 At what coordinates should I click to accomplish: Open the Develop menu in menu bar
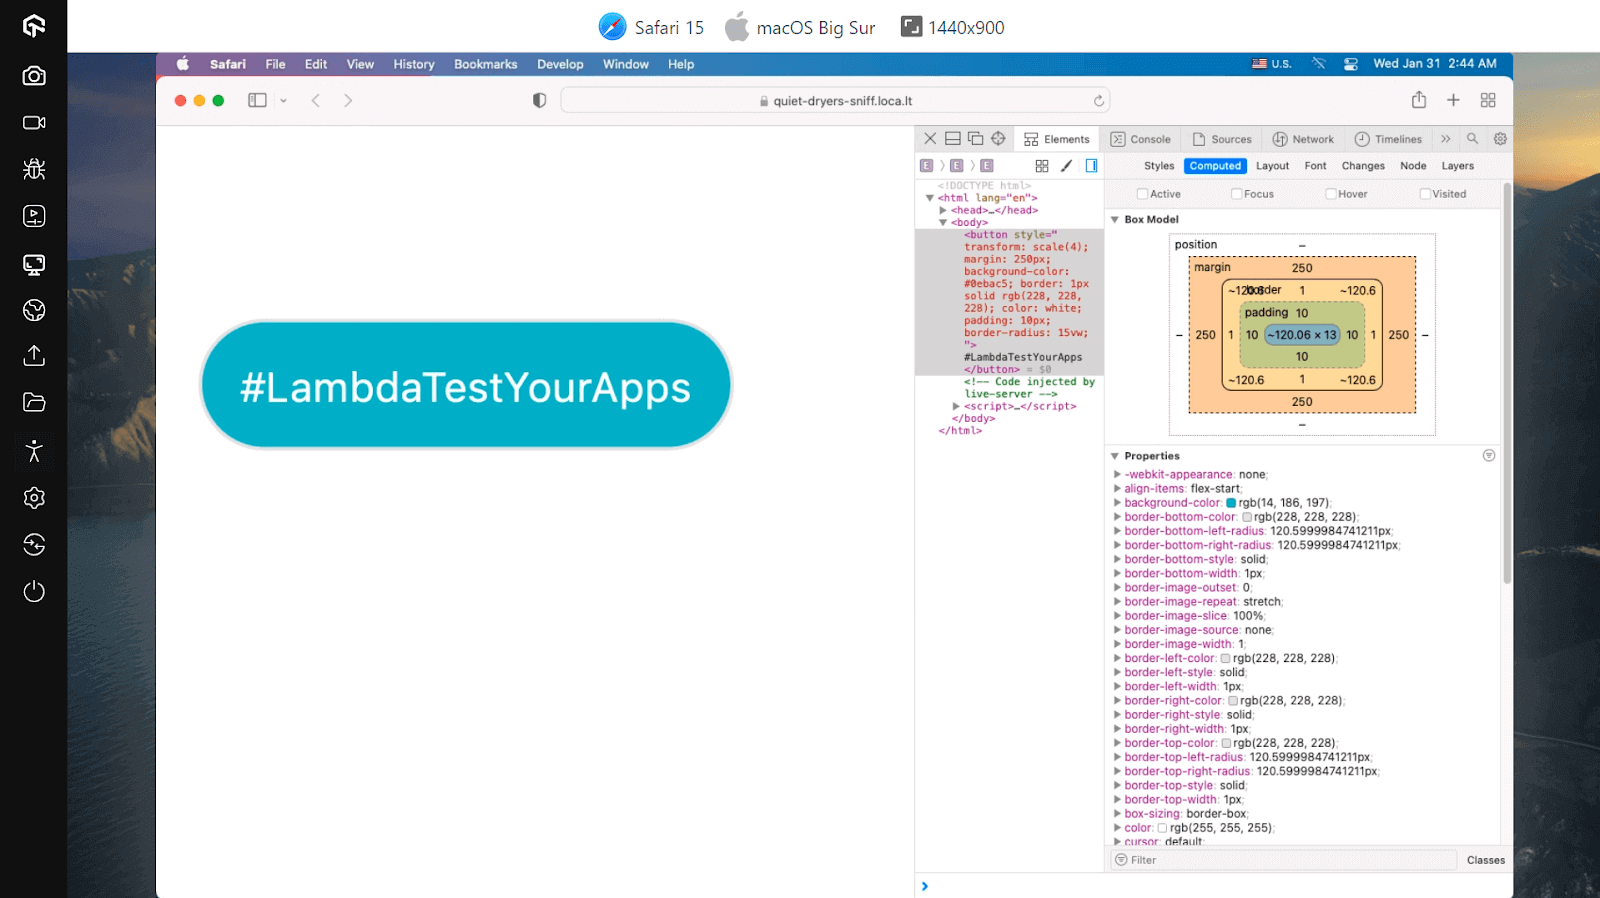pyautogui.click(x=559, y=64)
